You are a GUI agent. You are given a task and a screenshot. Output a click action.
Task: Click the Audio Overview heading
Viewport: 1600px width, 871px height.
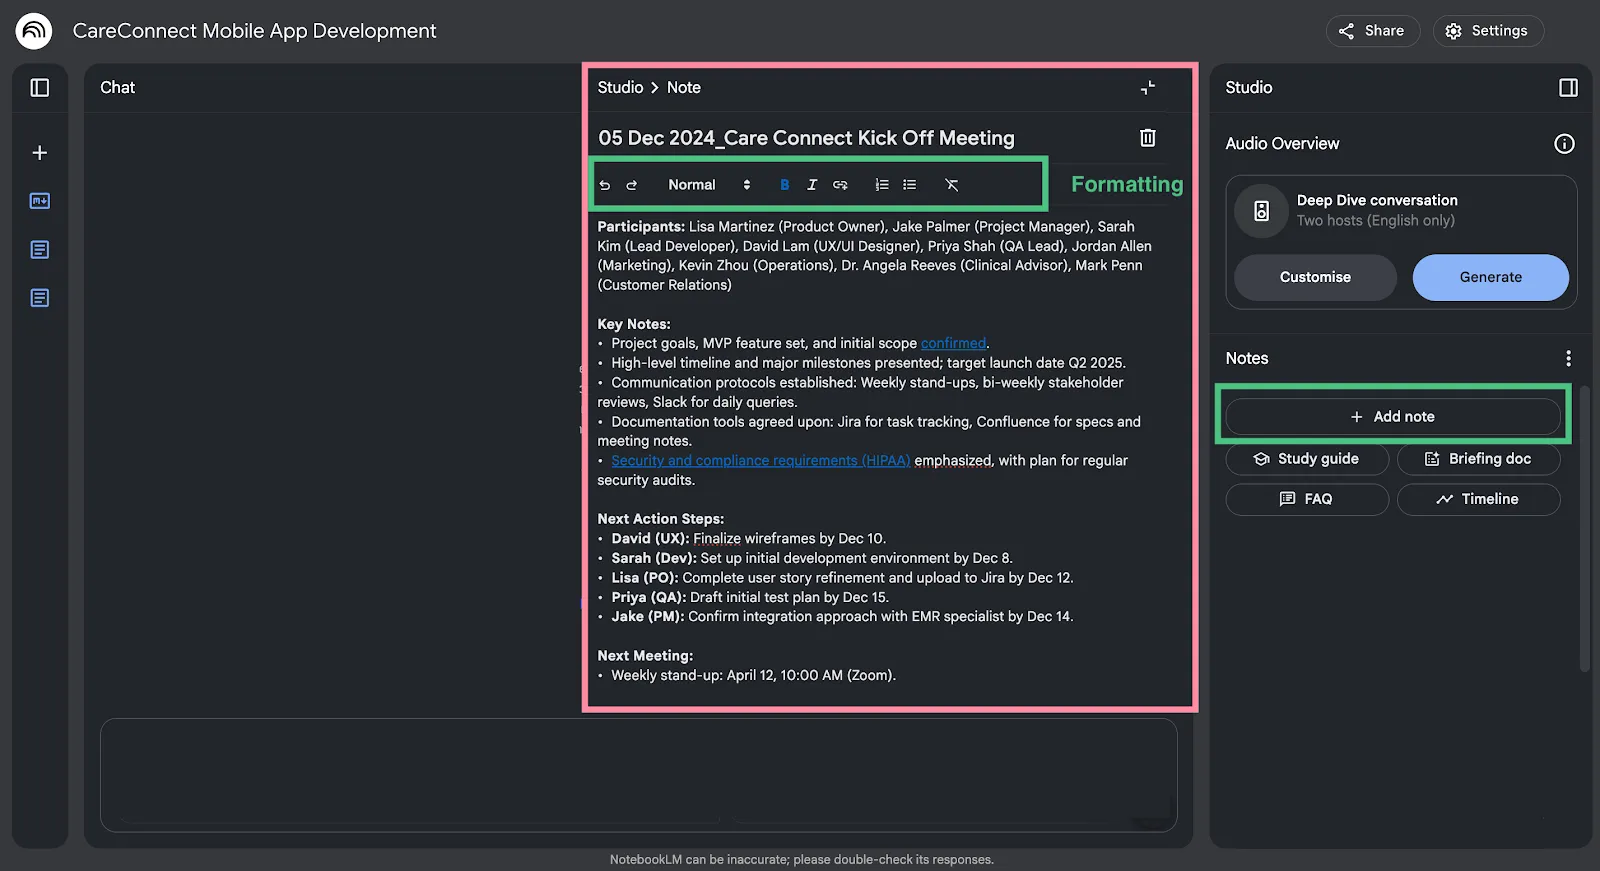[x=1282, y=144]
